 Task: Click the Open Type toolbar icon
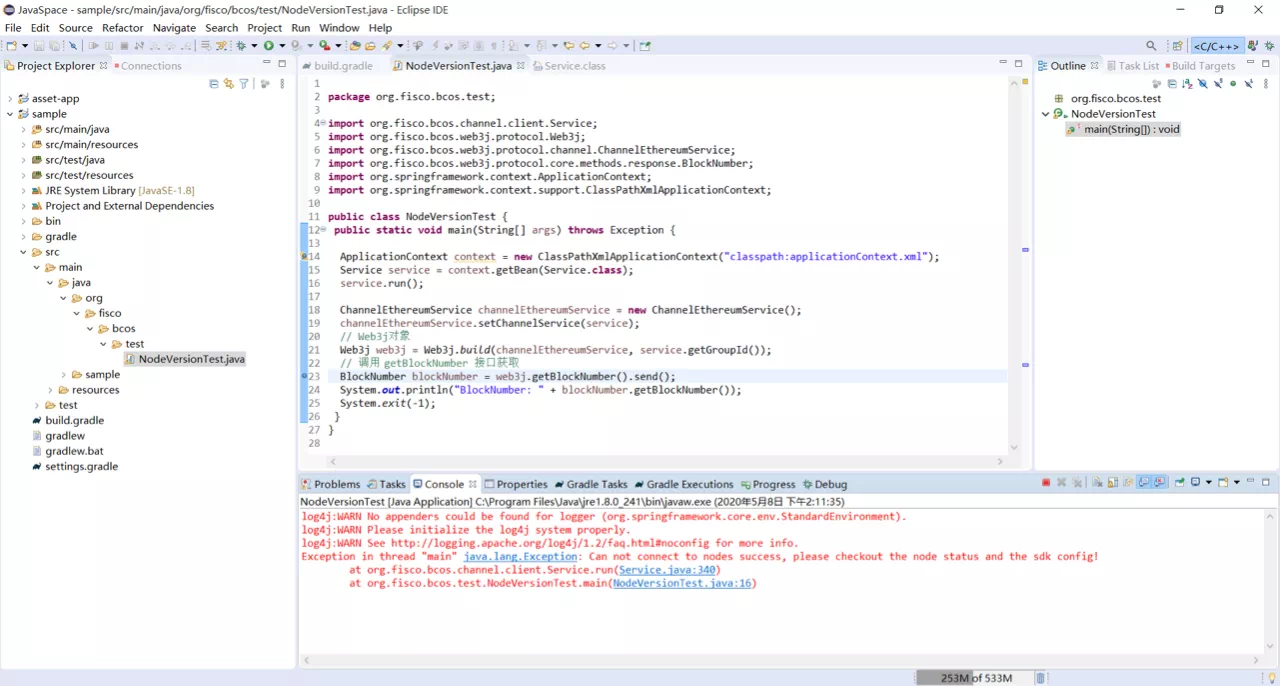[355, 46]
